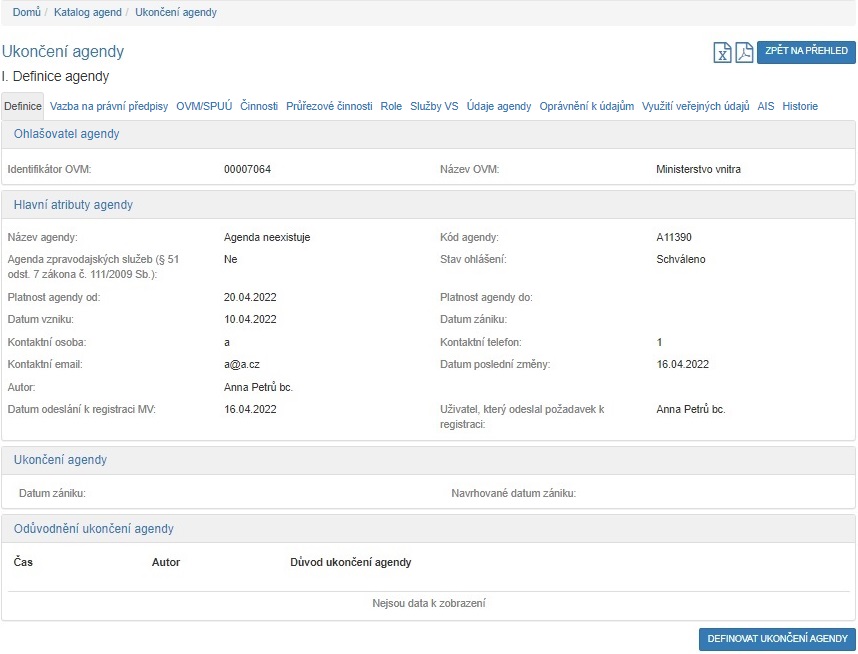Open the AIS tab

tap(766, 106)
